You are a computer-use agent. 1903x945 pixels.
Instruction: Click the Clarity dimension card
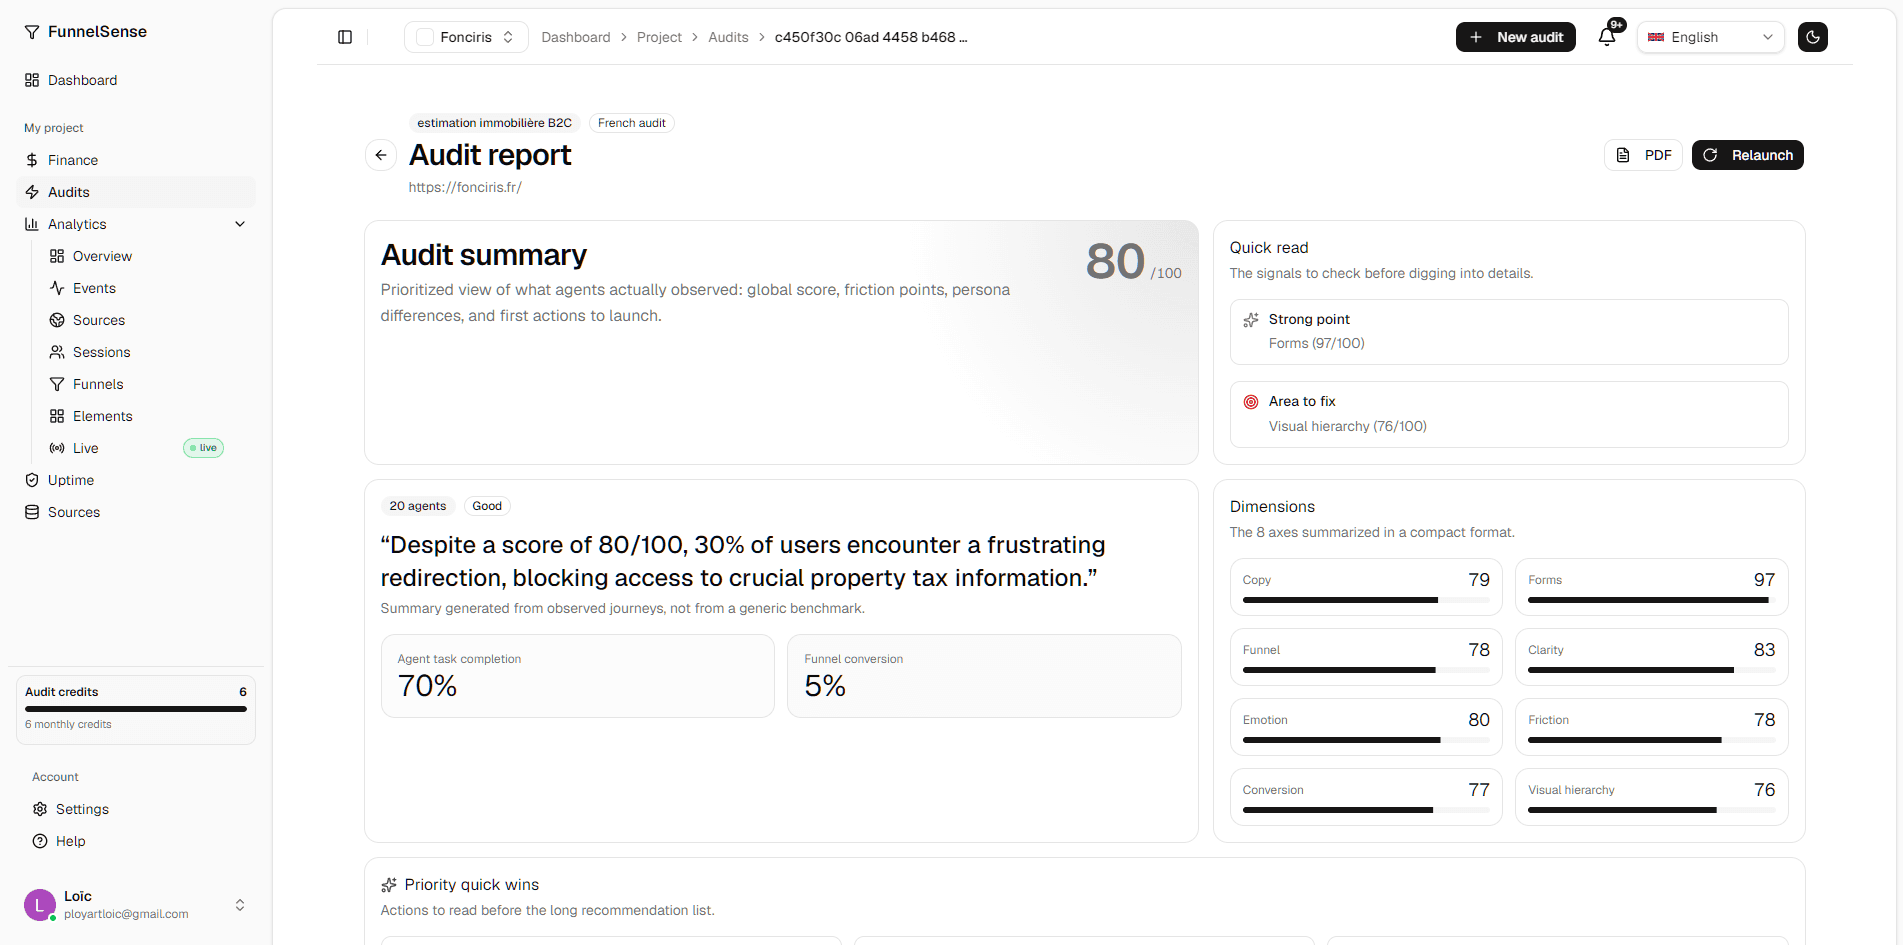point(1652,657)
